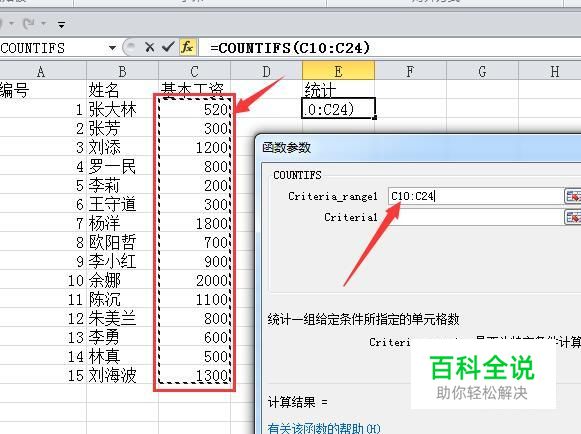Collapse dialog via Criteria1 range selector icon
This screenshot has height=434, width=581.
pyautogui.click(x=572, y=217)
